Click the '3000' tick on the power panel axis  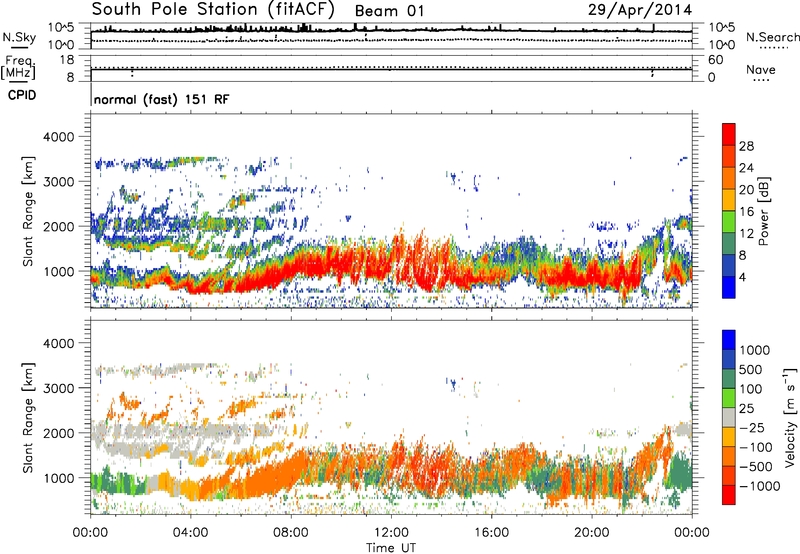click(x=59, y=182)
